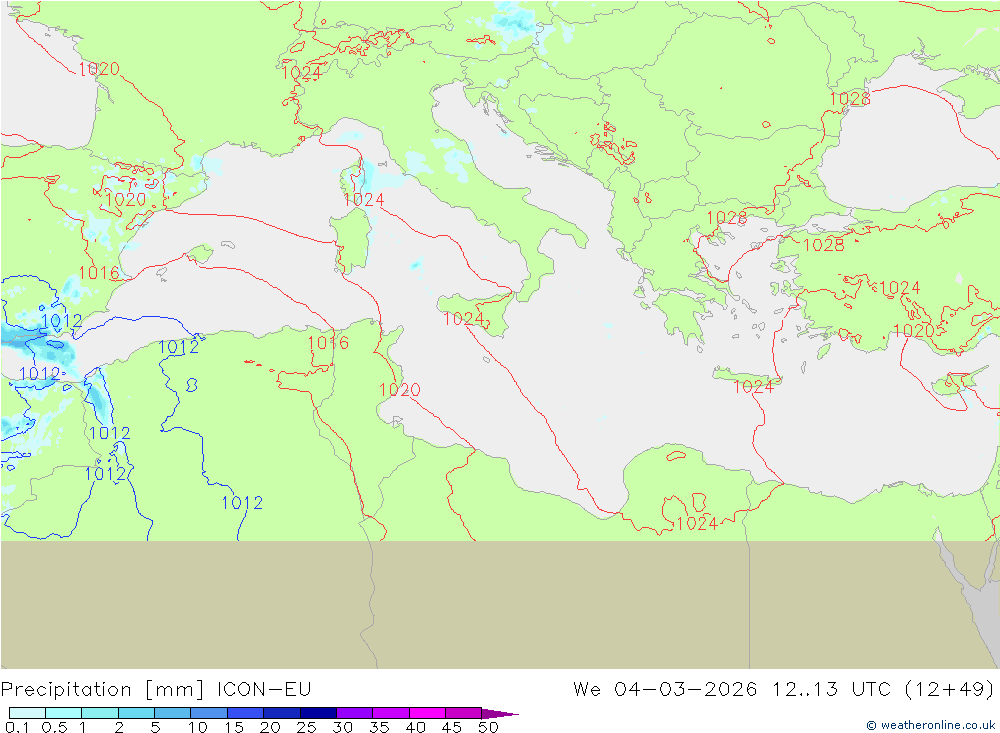Pick the legend swatch between 10 and 15
Viewport: 1000px width, 733px height.
[x=209, y=713]
